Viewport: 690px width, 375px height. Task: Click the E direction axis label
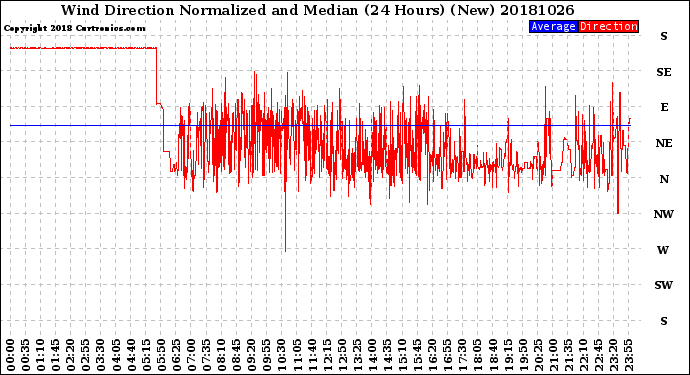(x=664, y=107)
